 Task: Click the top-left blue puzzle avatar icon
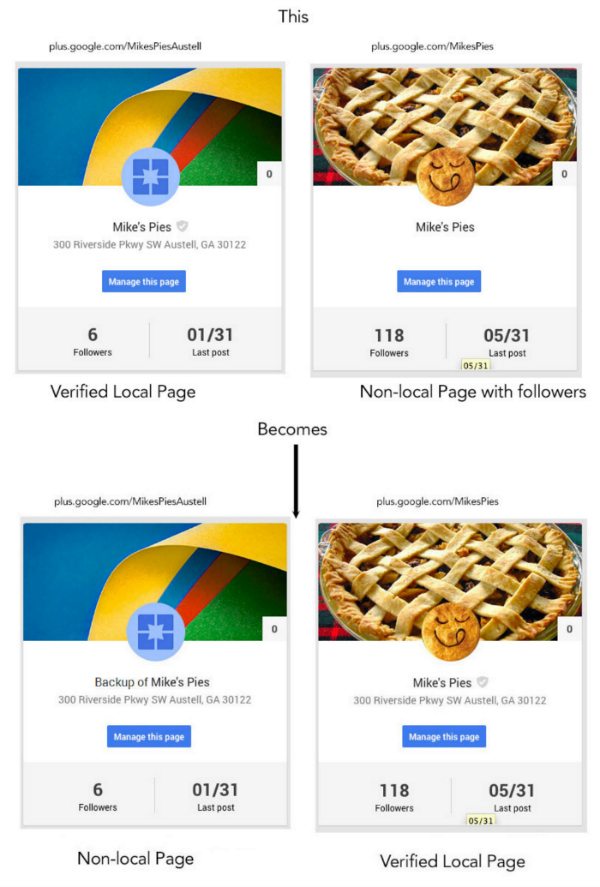coord(150,176)
